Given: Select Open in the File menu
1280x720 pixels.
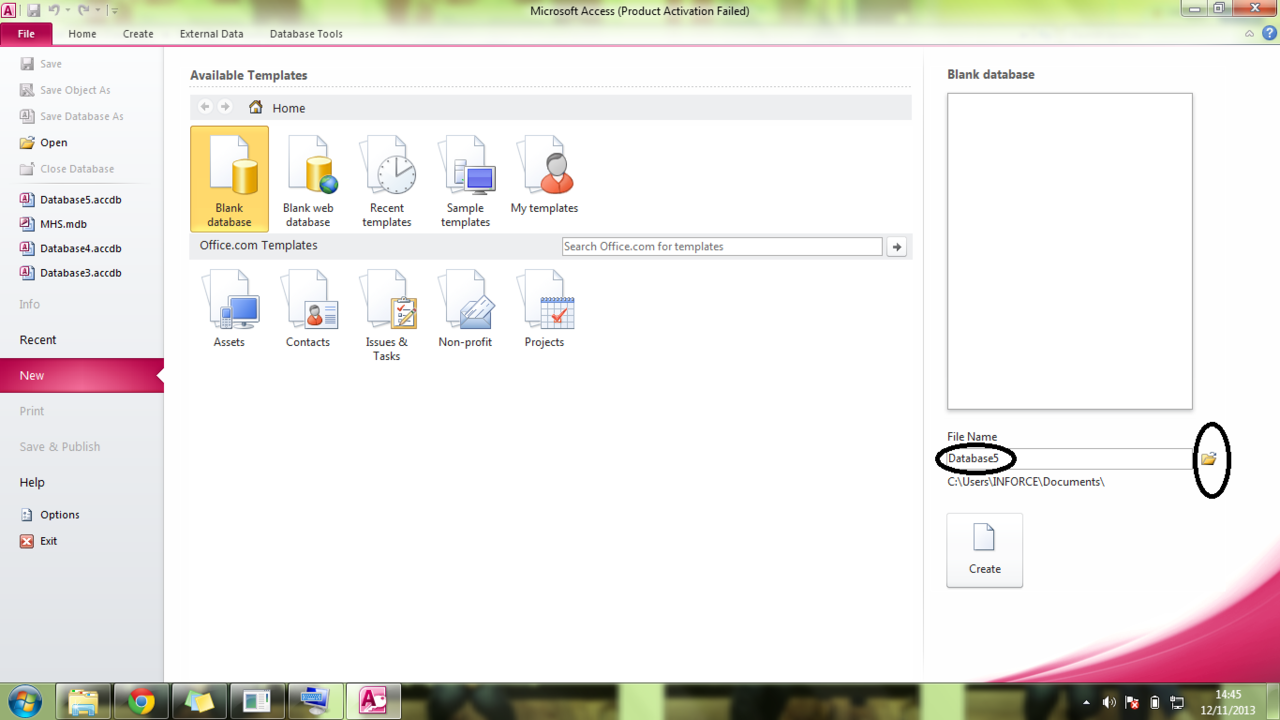Looking at the screenshot, I should pos(44,142).
